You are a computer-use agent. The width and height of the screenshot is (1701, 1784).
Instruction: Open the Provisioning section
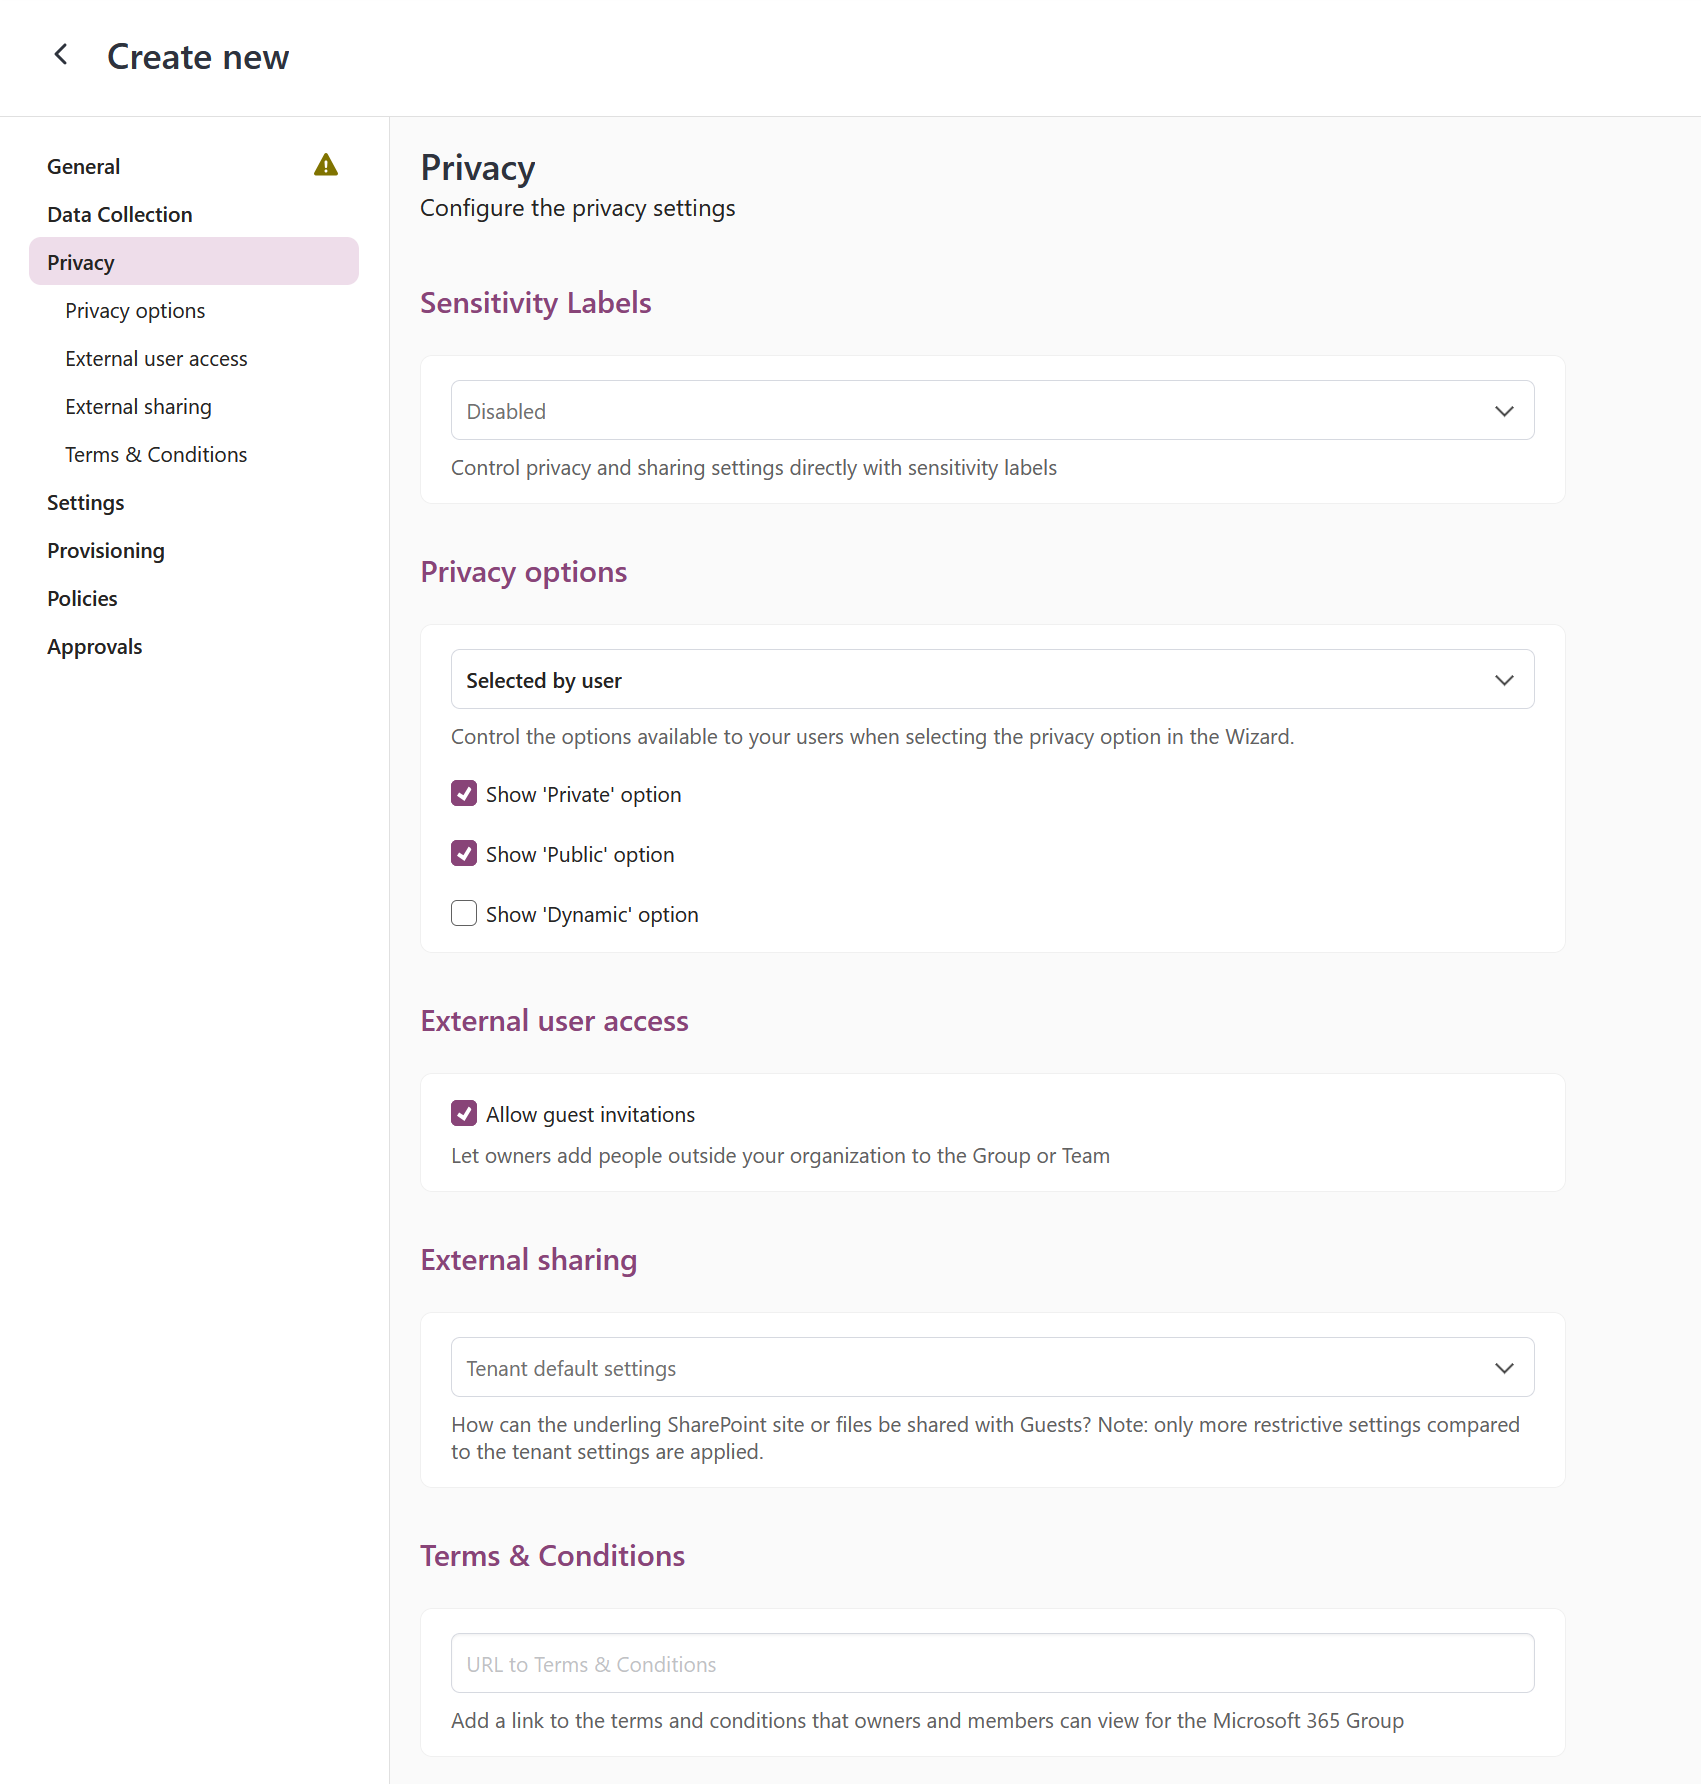pos(106,550)
